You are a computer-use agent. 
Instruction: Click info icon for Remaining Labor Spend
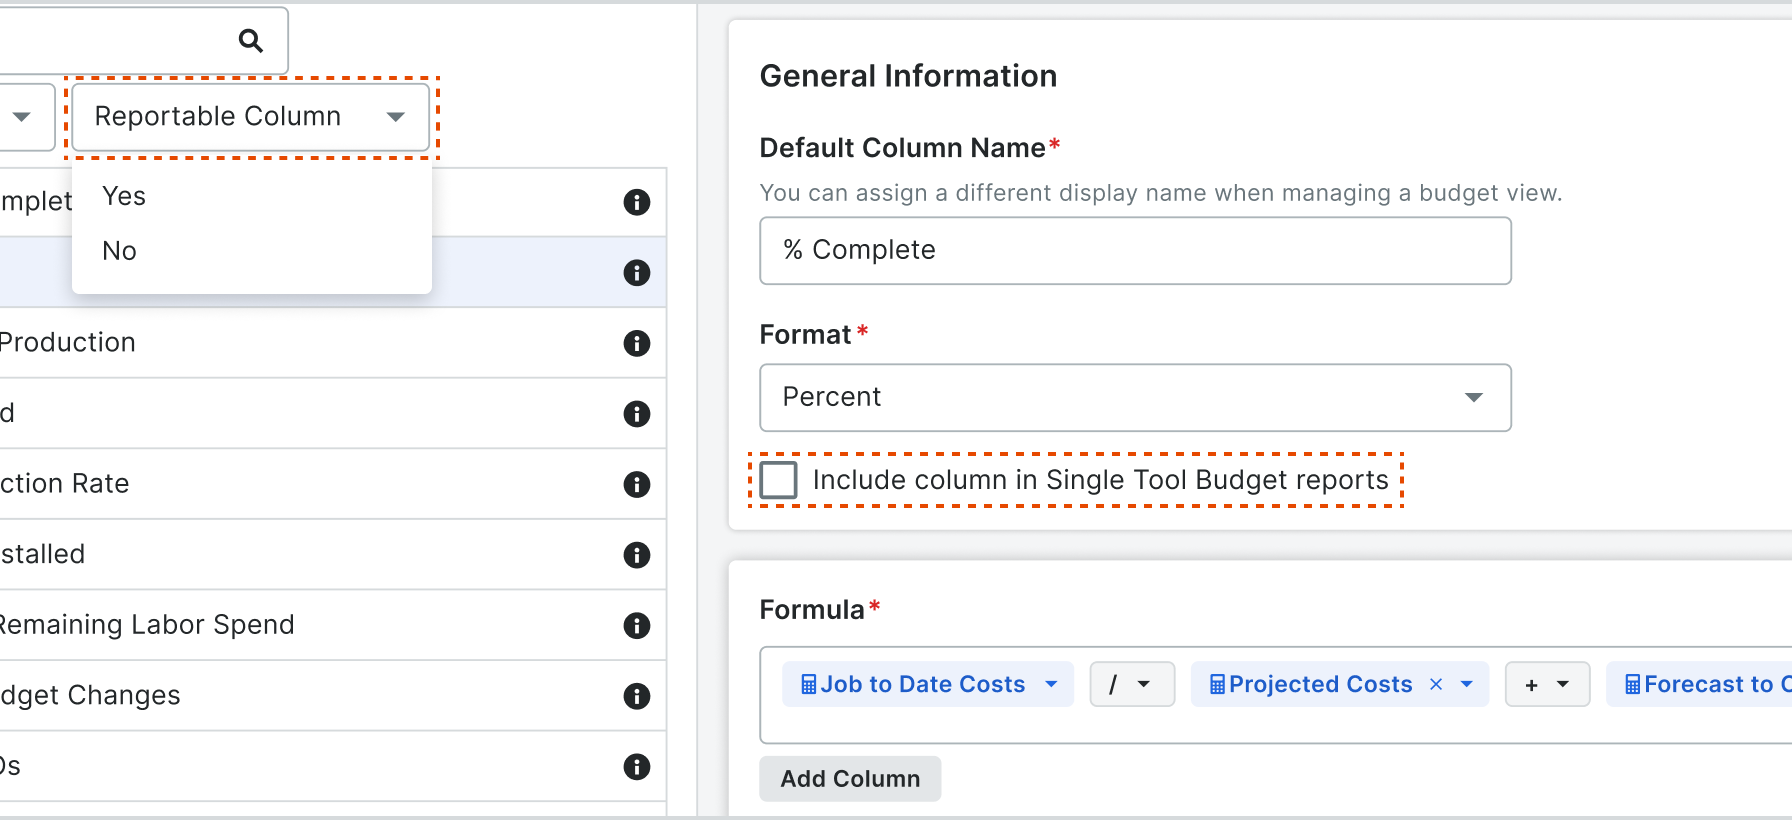(637, 626)
